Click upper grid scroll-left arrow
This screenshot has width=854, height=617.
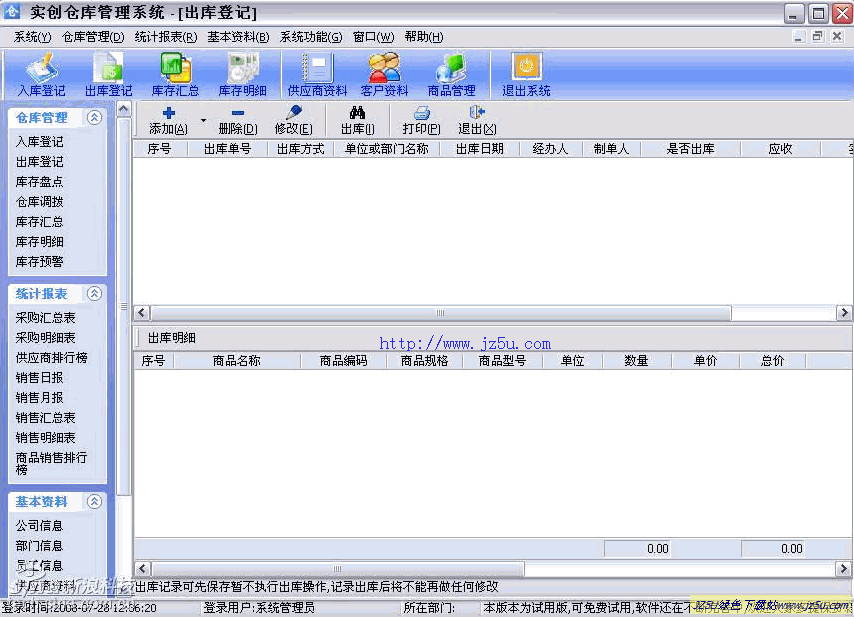pos(142,313)
